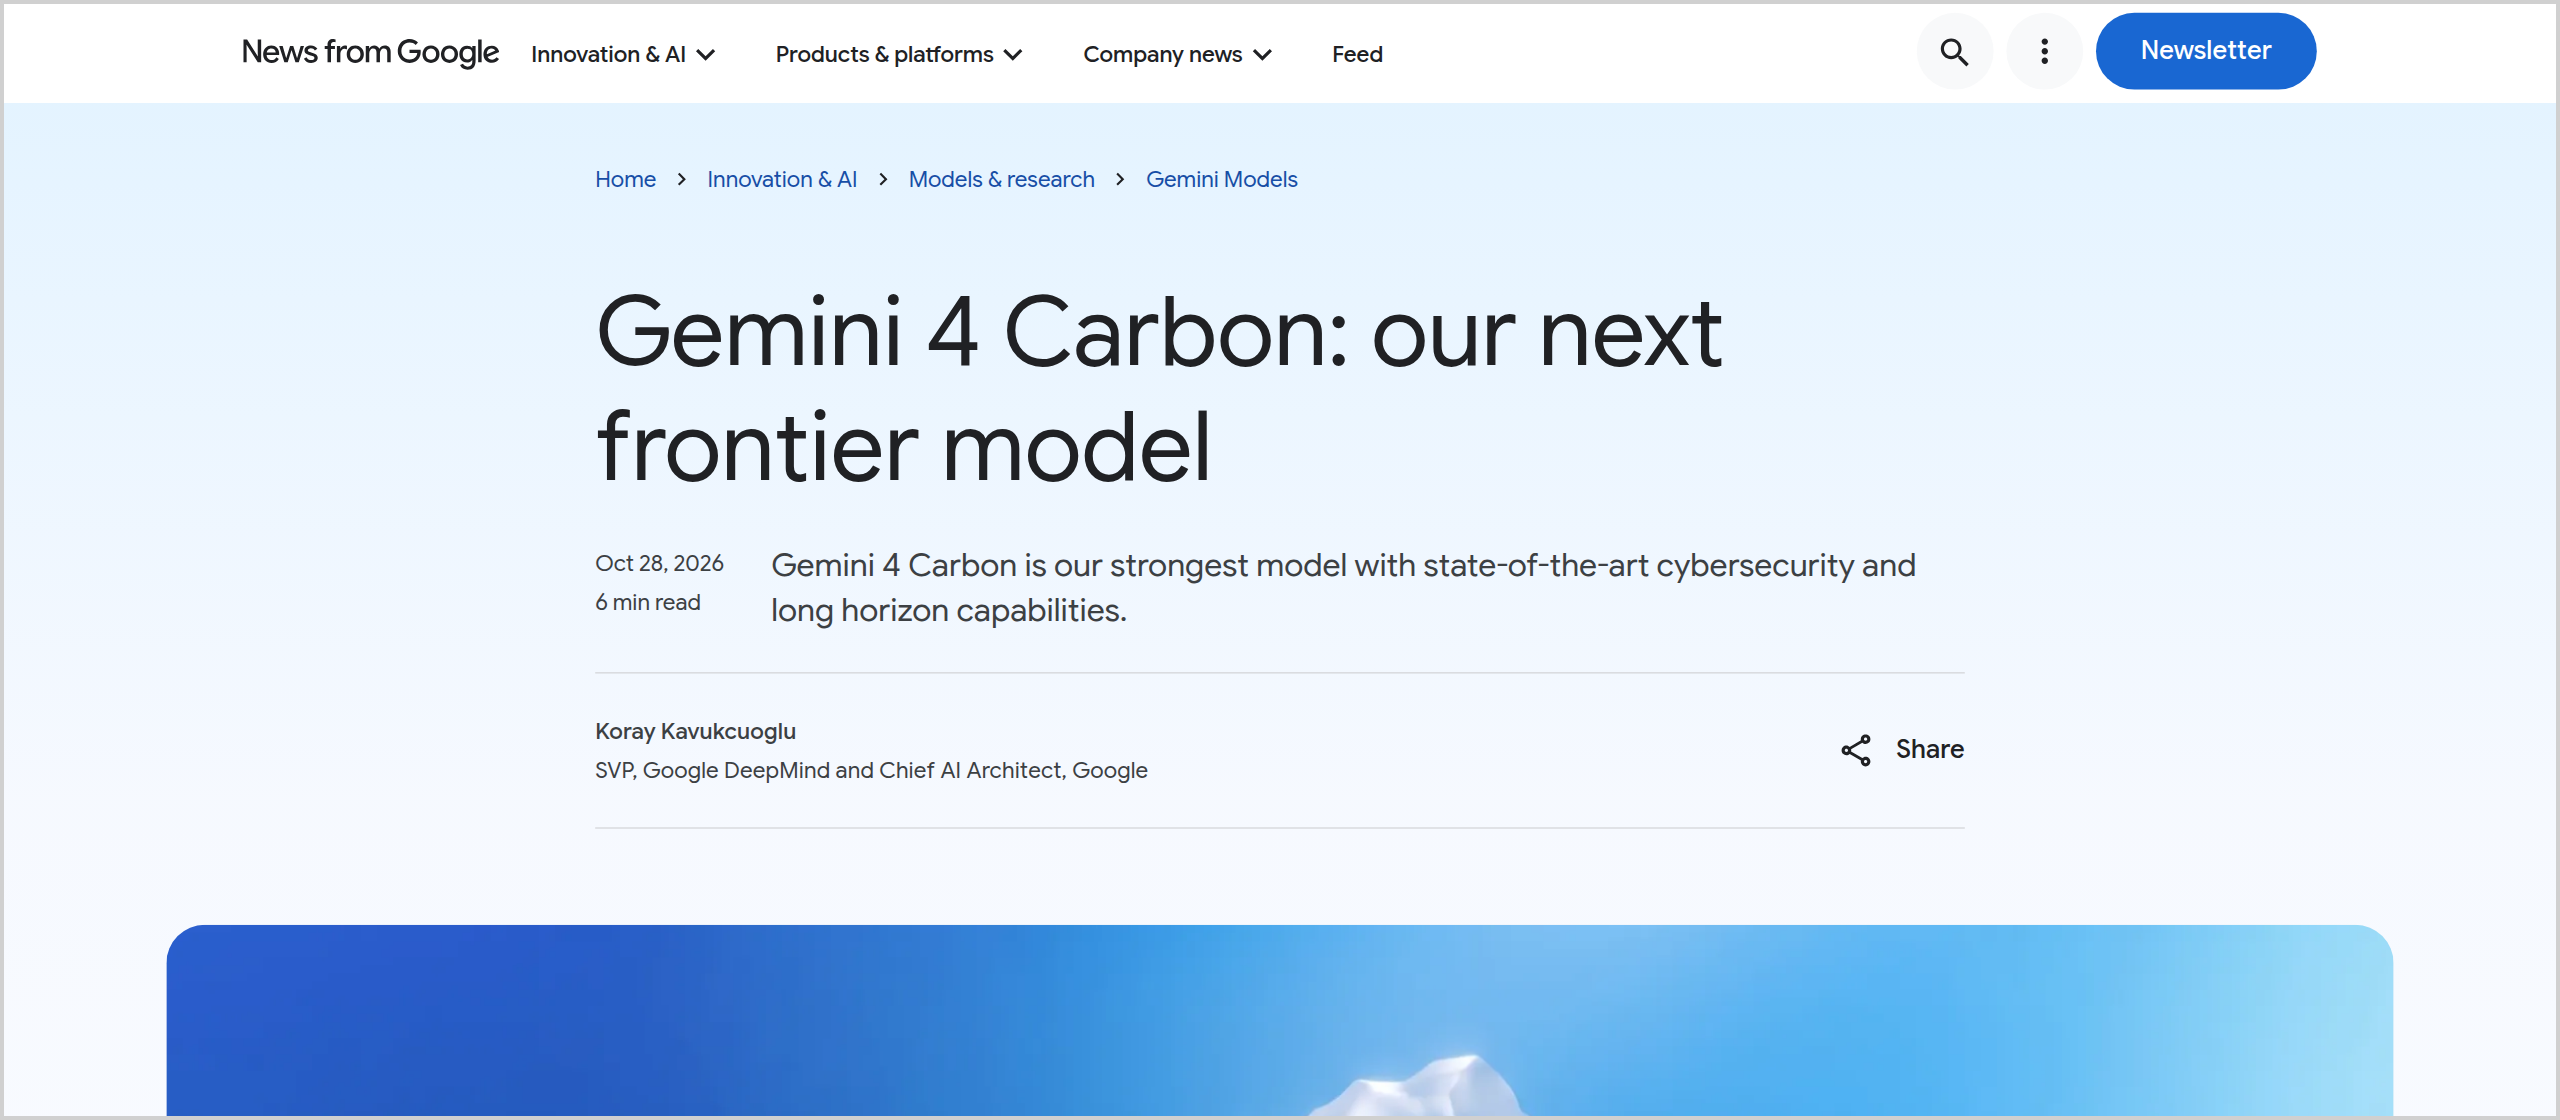Subscribe via the Newsletter button

pos(2205,51)
